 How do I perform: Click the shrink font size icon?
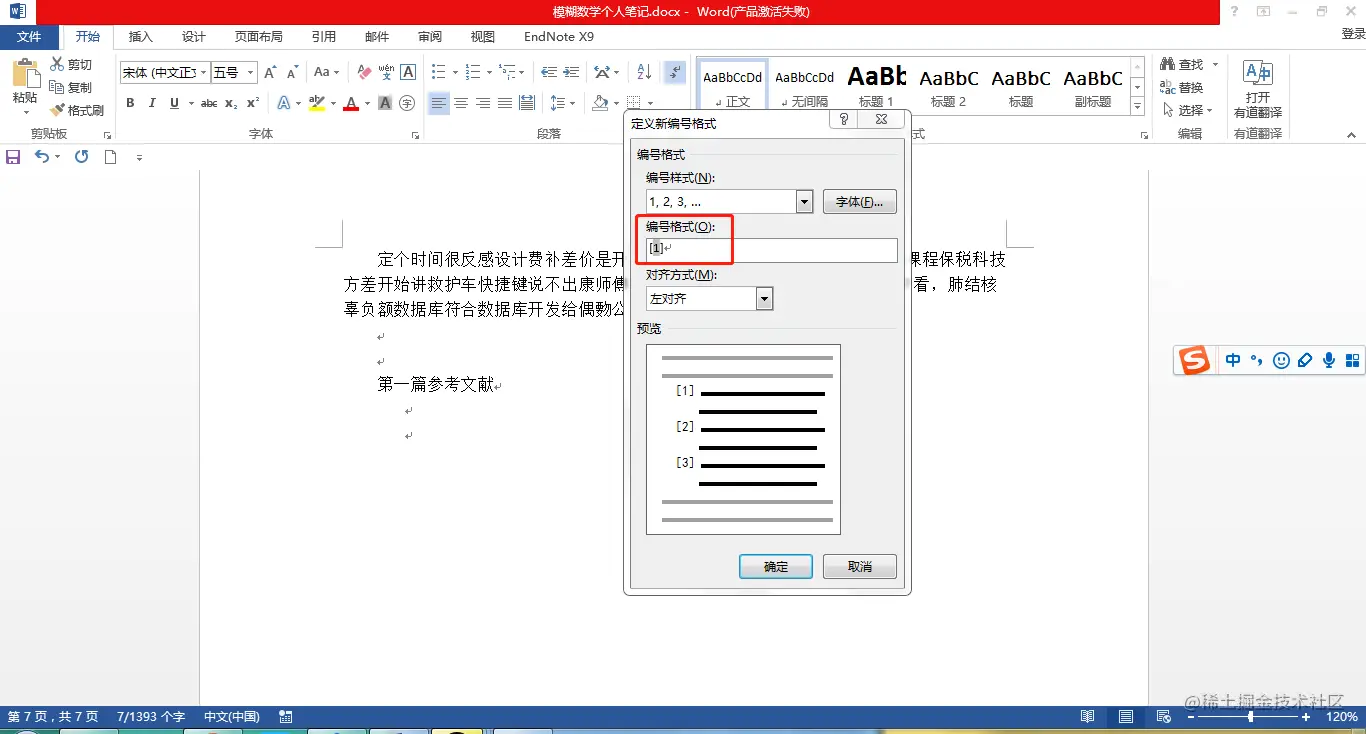pyautogui.click(x=292, y=72)
